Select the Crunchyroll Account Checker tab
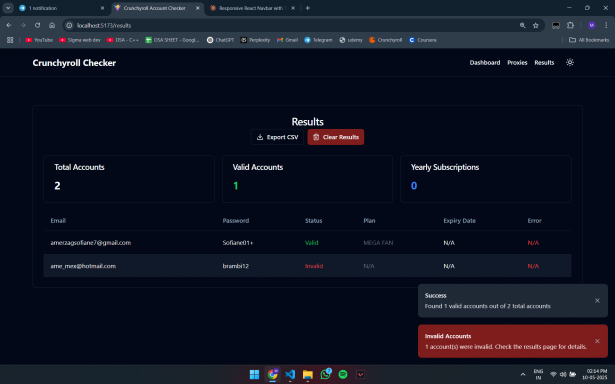Image resolution: width=615 pixels, height=384 pixels. pyautogui.click(x=157, y=8)
